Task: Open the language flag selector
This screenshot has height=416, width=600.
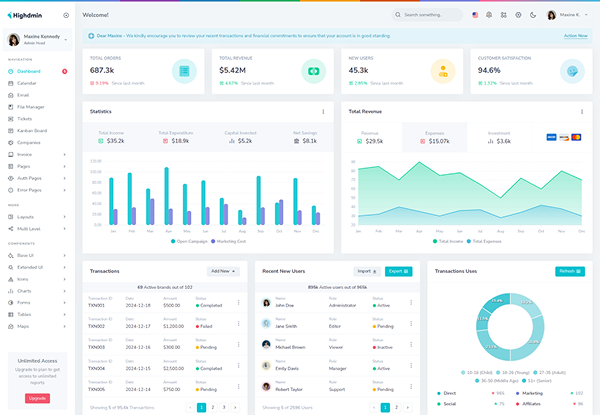Action: tap(475, 15)
